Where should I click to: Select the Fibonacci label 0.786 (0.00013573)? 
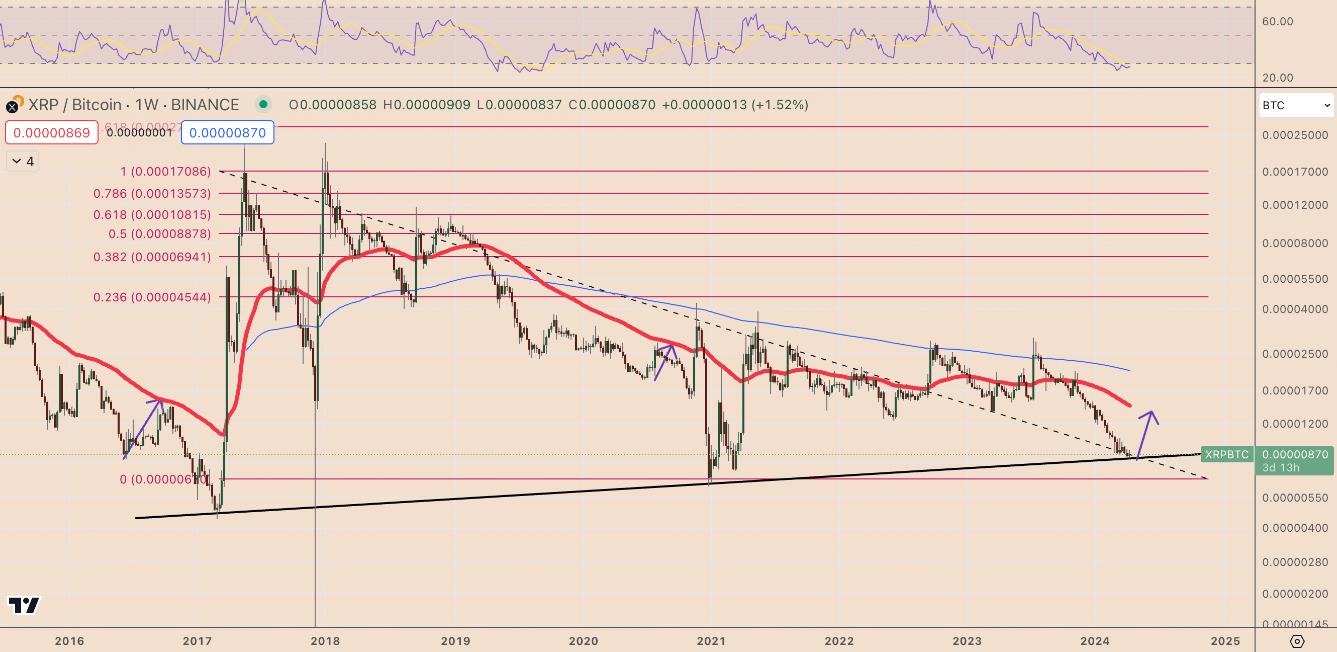(x=152, y=194)
